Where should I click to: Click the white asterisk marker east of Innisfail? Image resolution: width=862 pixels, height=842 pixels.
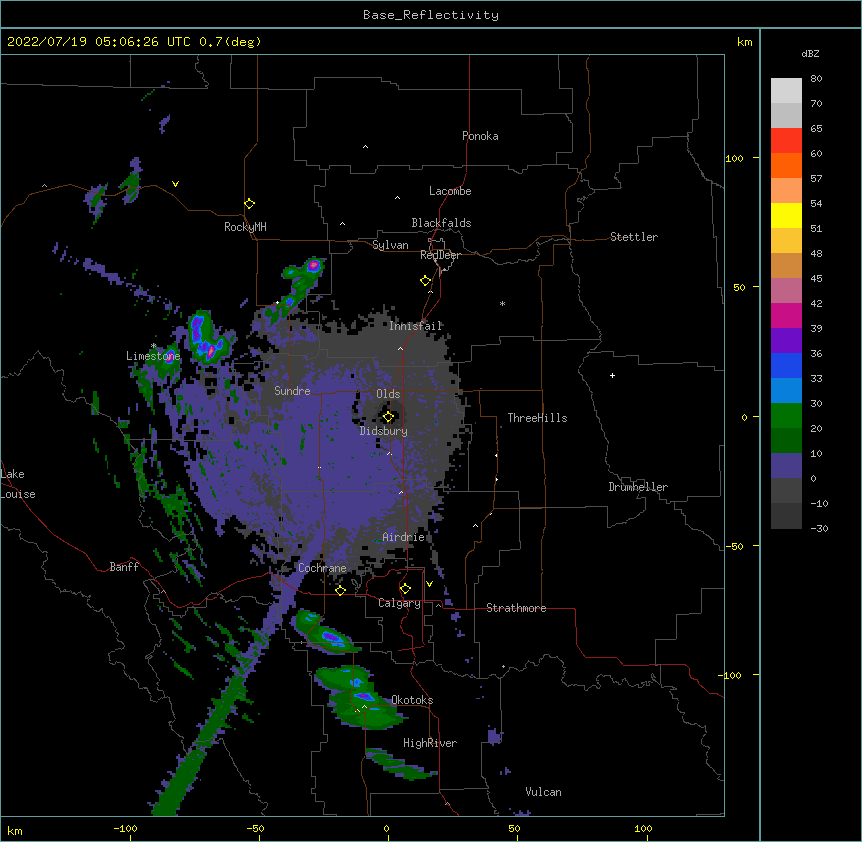click(502, 303)
